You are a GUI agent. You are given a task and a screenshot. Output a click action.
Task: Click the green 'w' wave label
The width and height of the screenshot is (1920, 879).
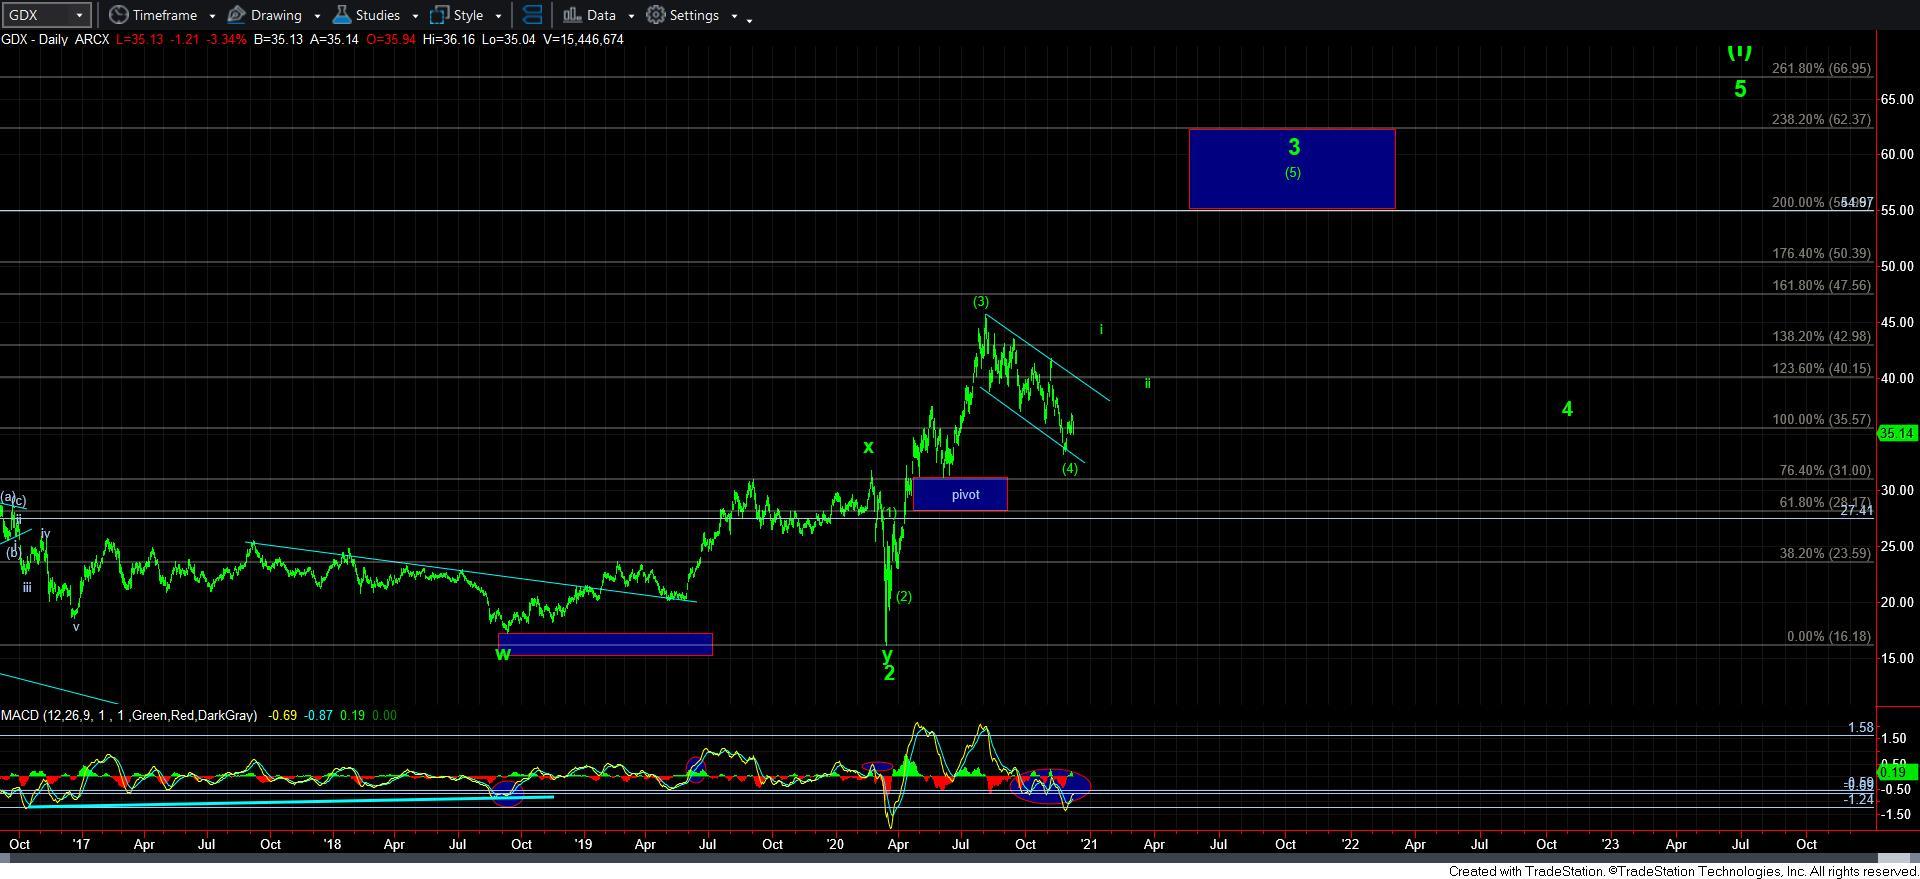pyautogui.click(x=503, y=654)
